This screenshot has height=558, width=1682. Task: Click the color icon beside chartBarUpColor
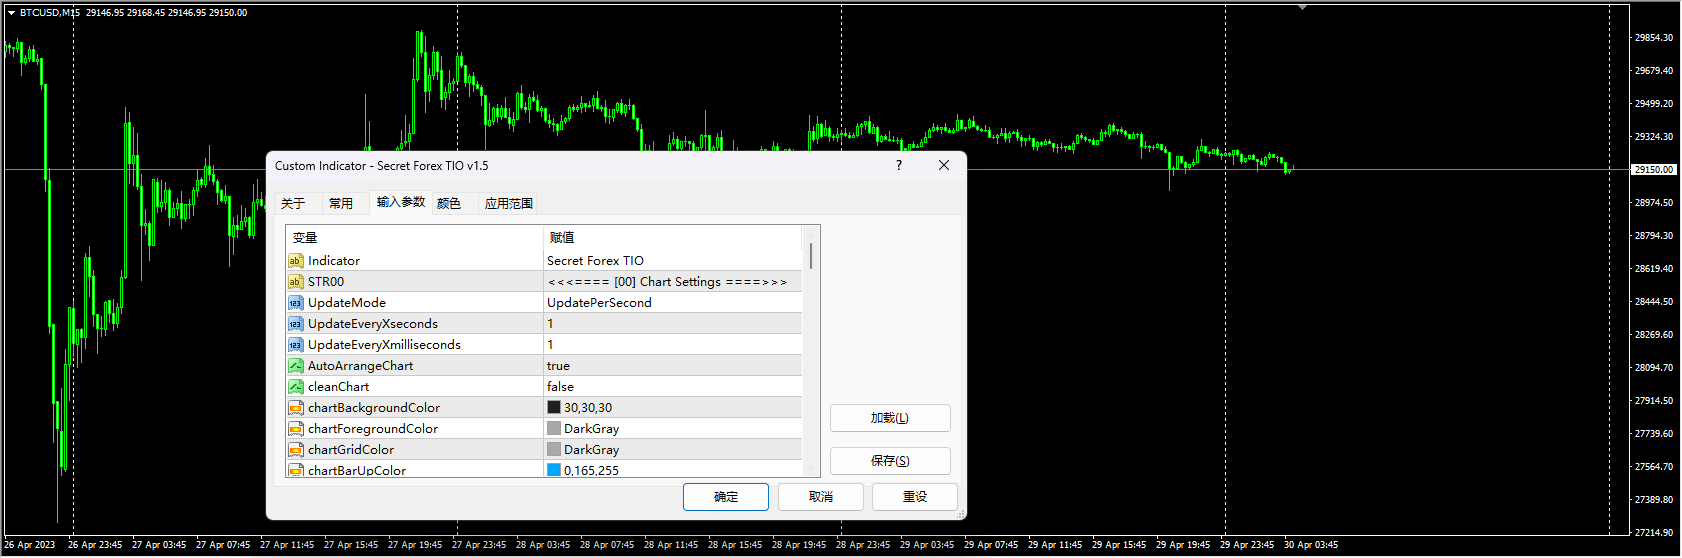coord(295,470)
